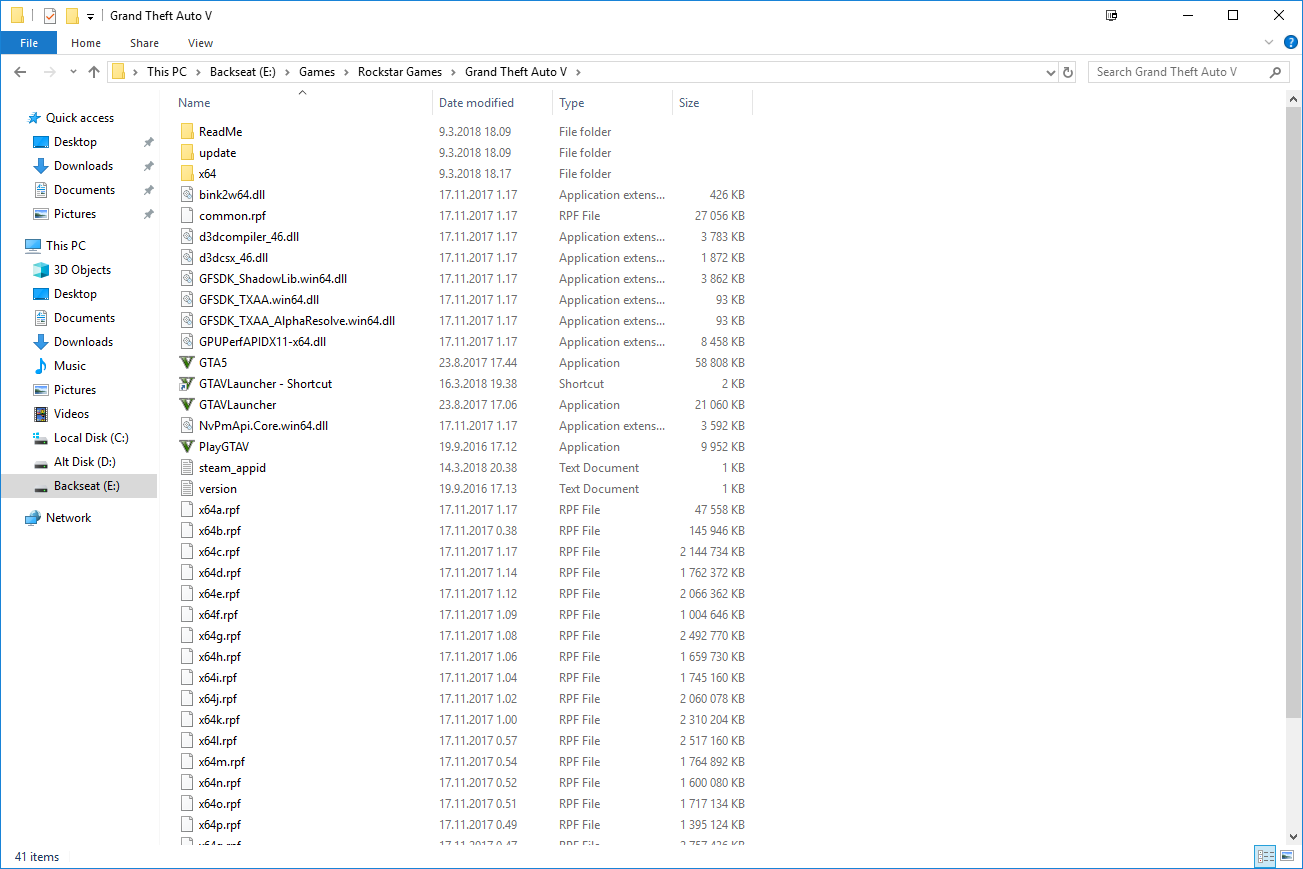Viewport: 1303px width, 869px height.
Task: Select the GTAVLauncher application name
Action: 237,405
